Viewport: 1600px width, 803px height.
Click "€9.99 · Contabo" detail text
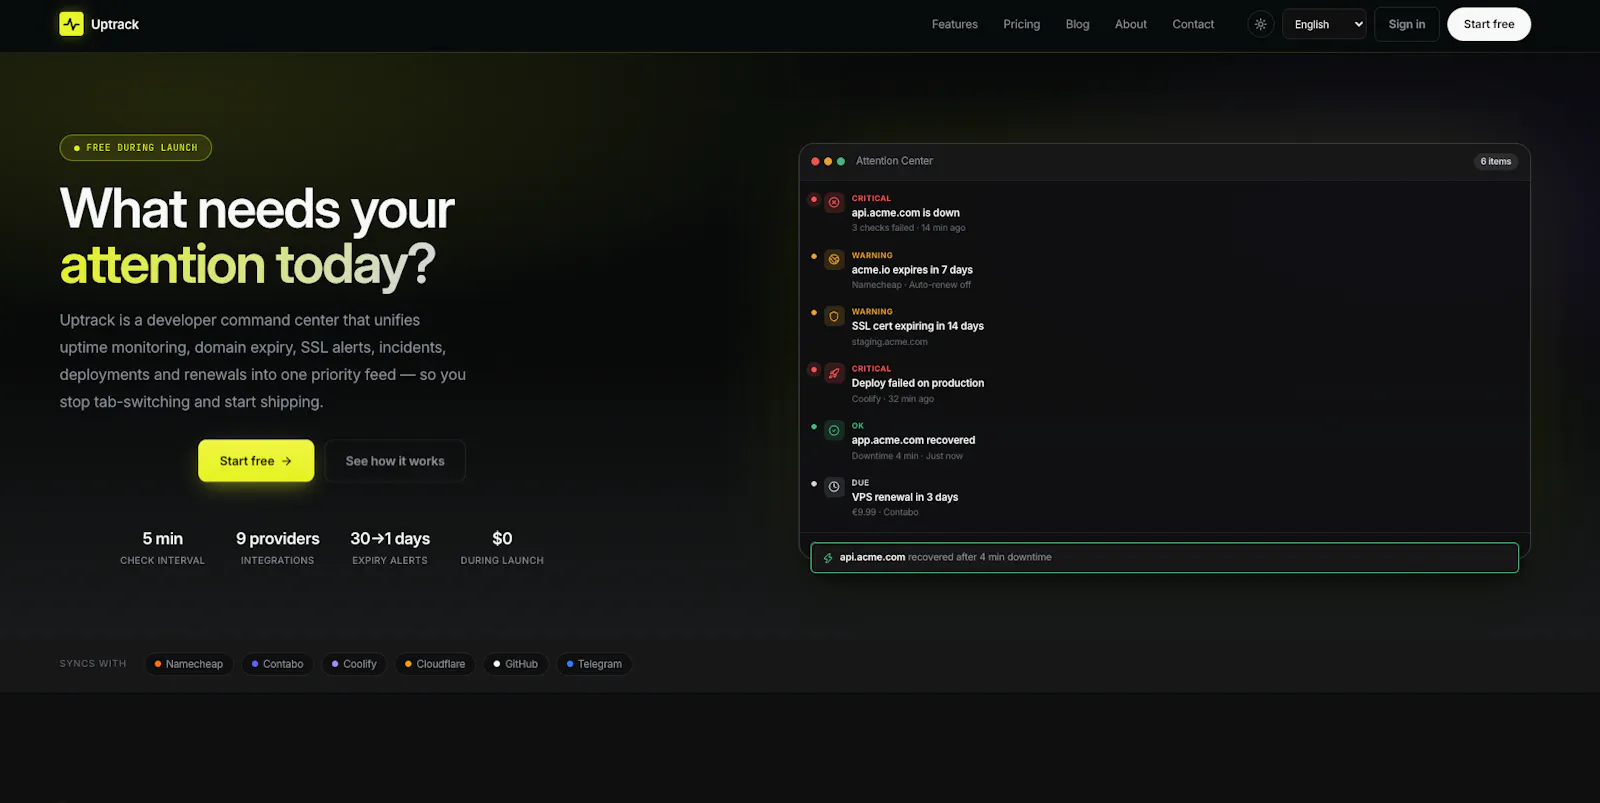[x=885, y=512]
